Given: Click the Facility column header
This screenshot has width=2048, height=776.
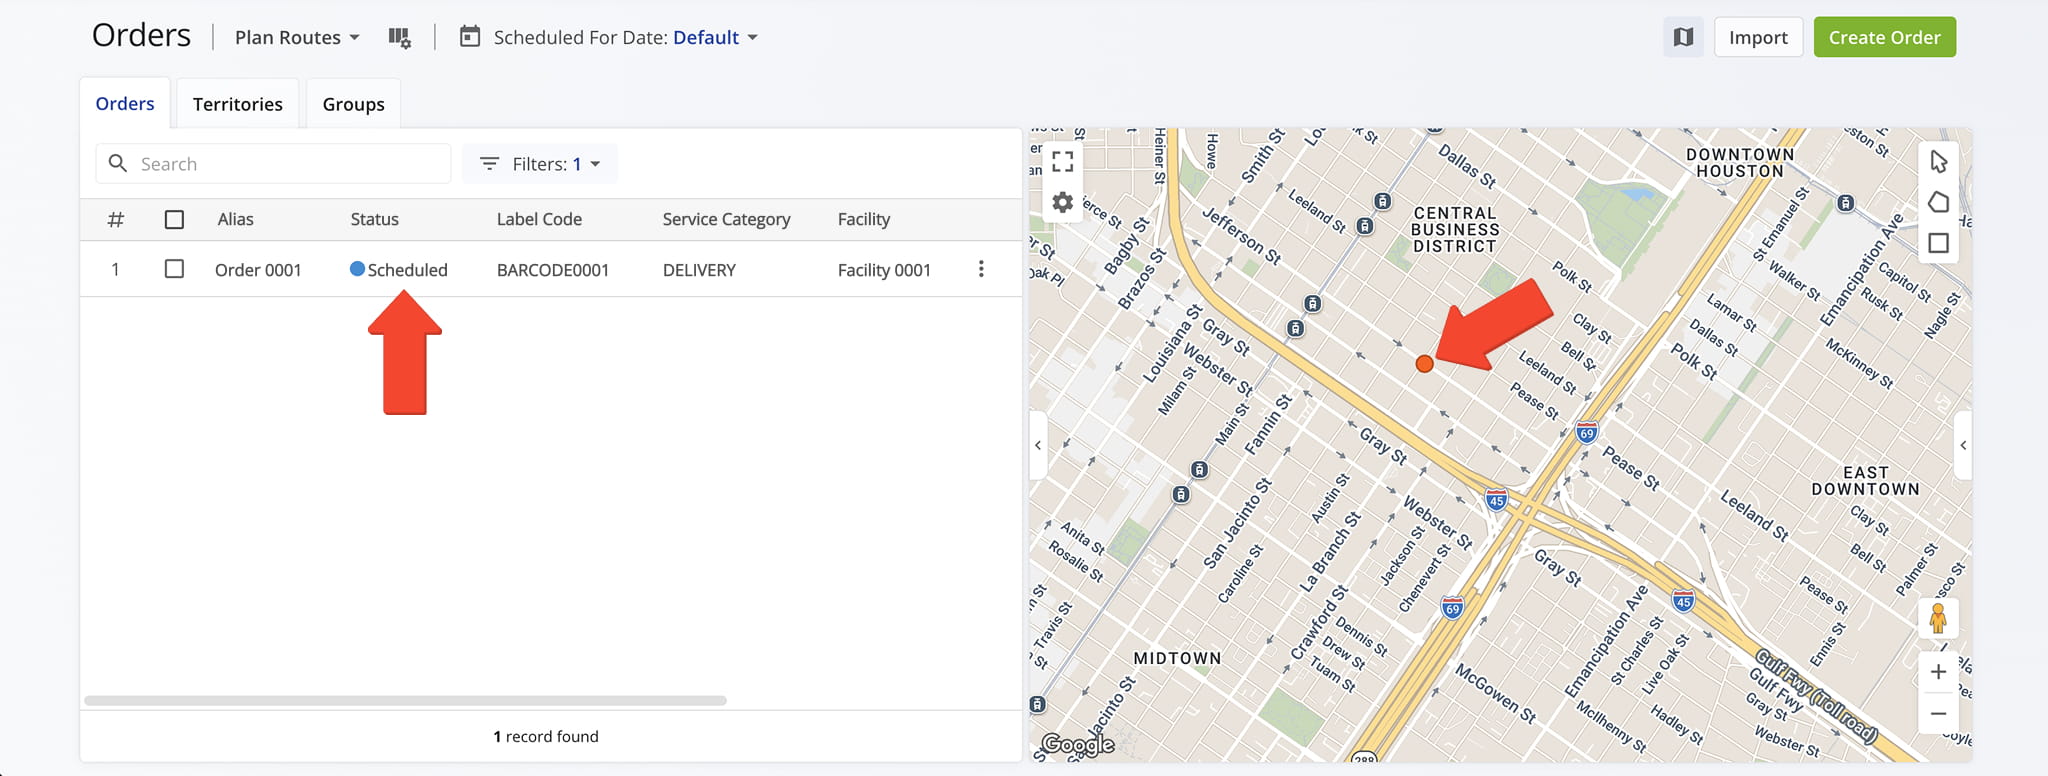Looking at the screenshot, I should coord(864,219).
